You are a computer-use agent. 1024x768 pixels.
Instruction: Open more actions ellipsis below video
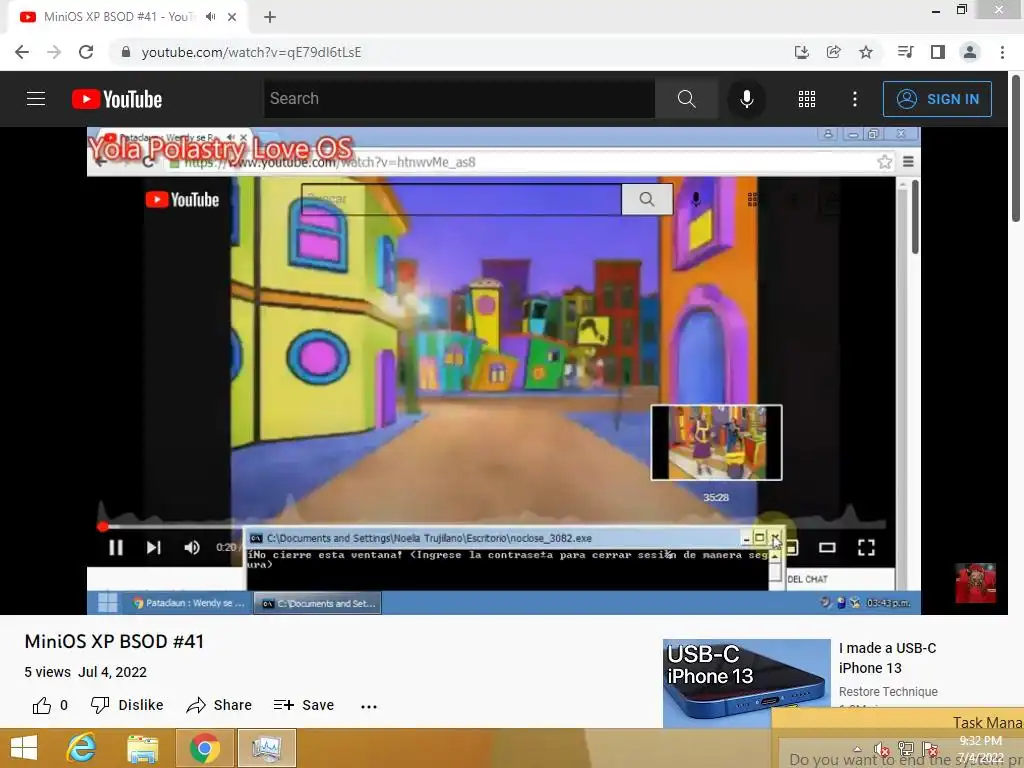pyautogui.click(x=369, y=706)
